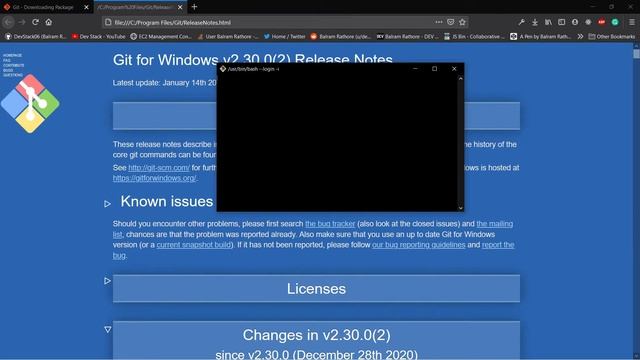Open 'our bug reporting guidelines' link
Screen dimensions: 640x360
click(418, 245)
